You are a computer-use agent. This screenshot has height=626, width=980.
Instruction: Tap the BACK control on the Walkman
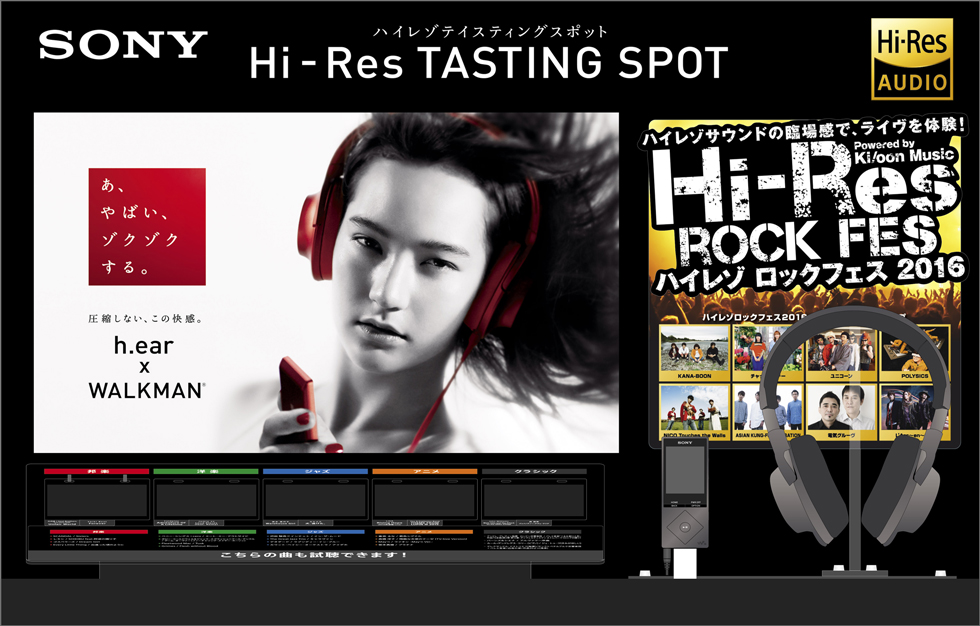click(x=674, y=505)
